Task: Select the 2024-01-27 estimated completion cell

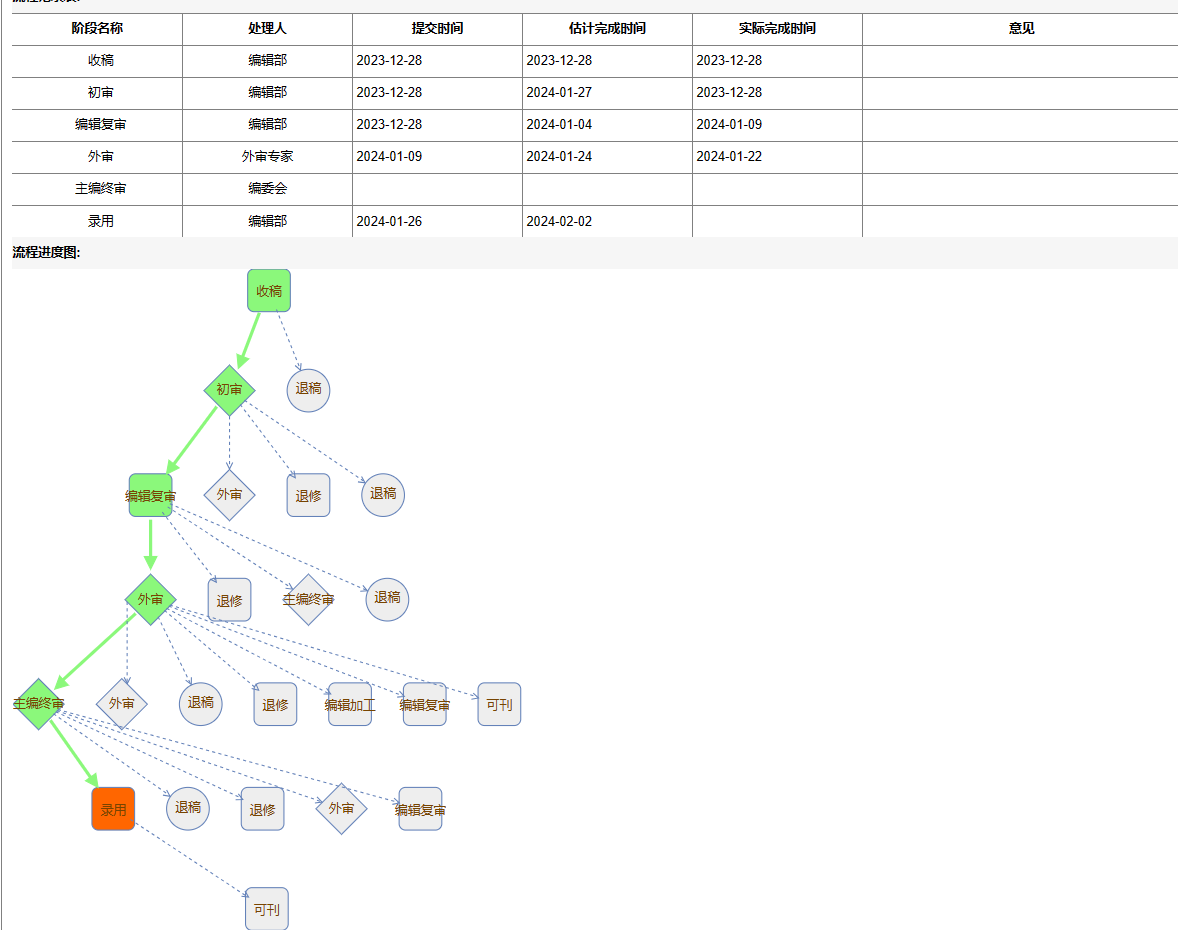Action: [559, 93]
